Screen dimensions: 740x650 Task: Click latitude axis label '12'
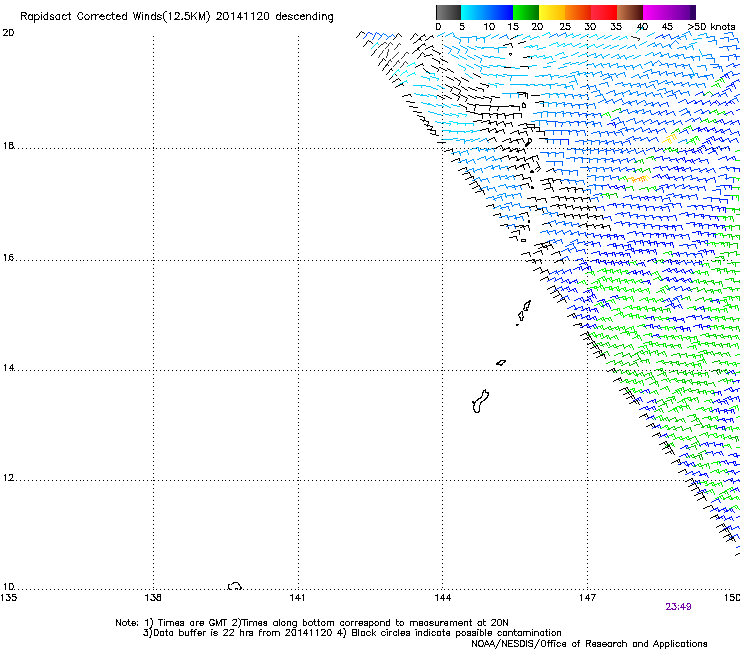(x=8, y=478)
